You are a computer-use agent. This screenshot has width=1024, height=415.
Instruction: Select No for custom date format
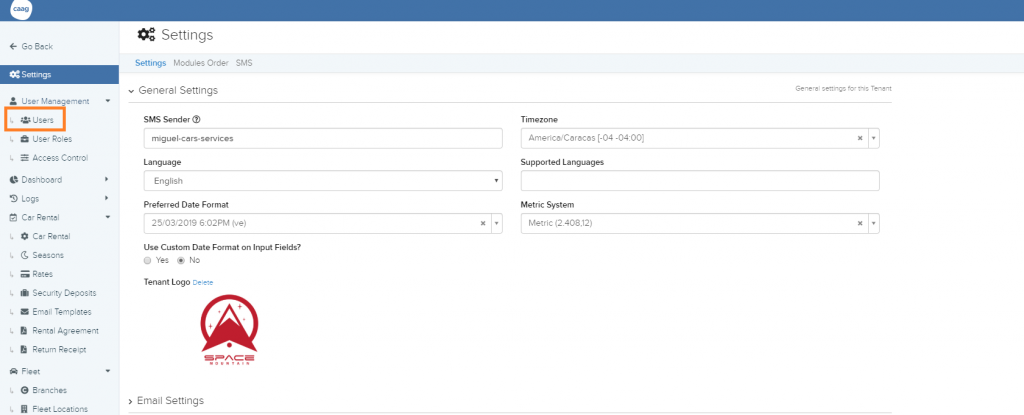(x=181, y=260)
